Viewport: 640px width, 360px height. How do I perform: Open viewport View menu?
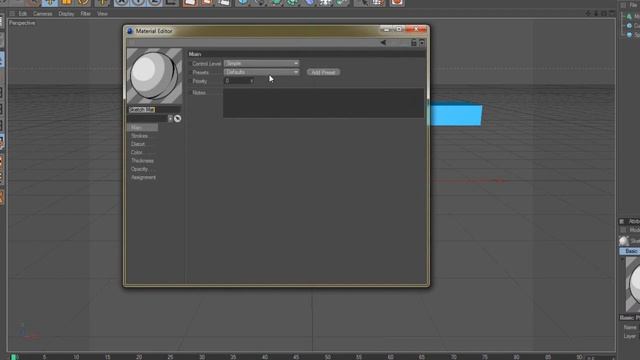pos(102,13)
